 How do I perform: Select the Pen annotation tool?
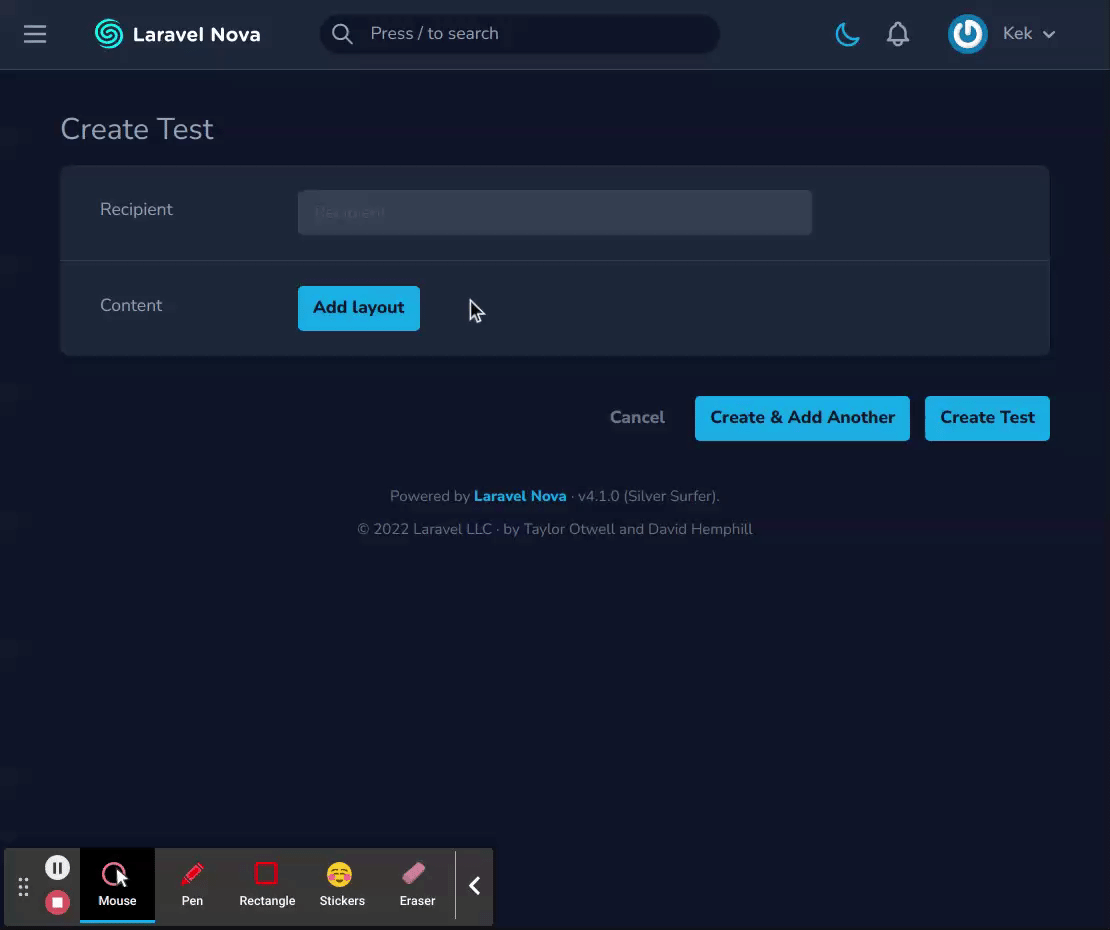tap(192, 885)
